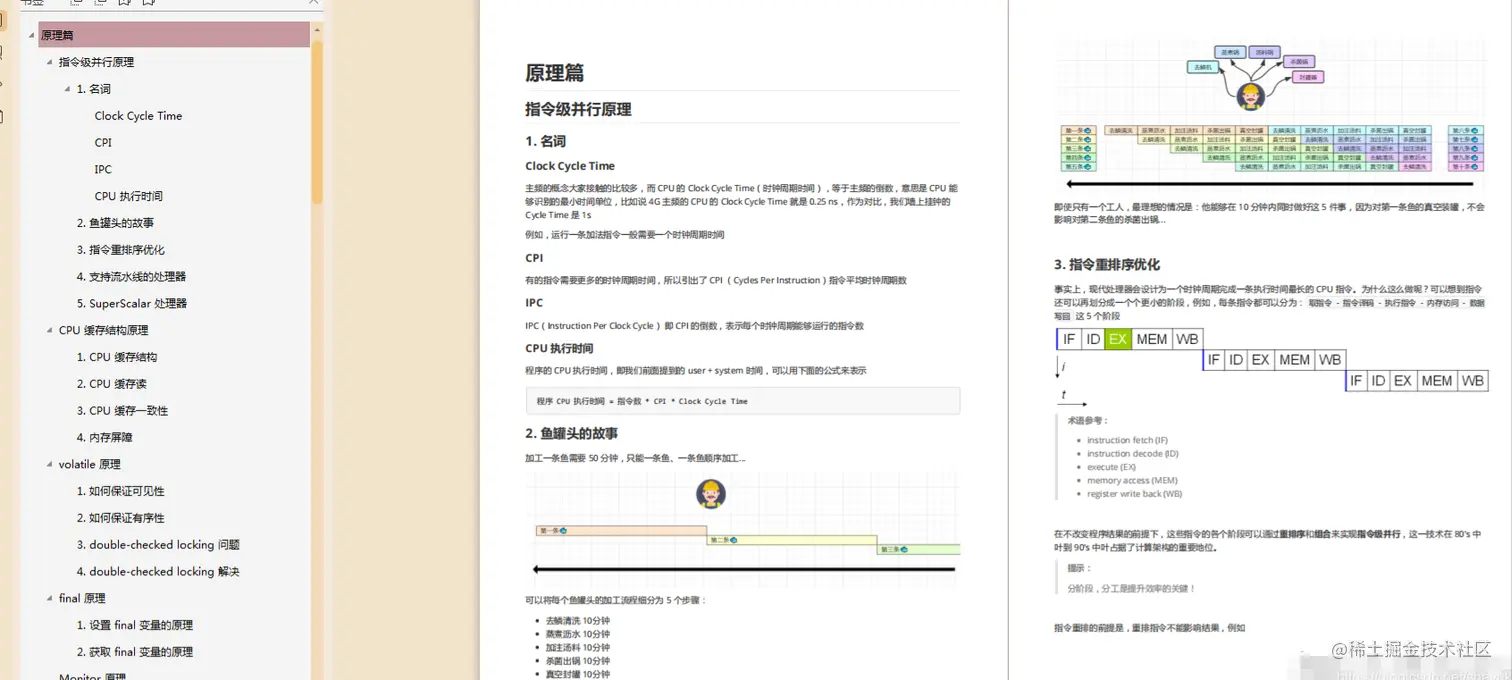Click the Clock Cycle Time subheading in document
The width and height of the screenshot is (1512, 680).
coord(570,166)
